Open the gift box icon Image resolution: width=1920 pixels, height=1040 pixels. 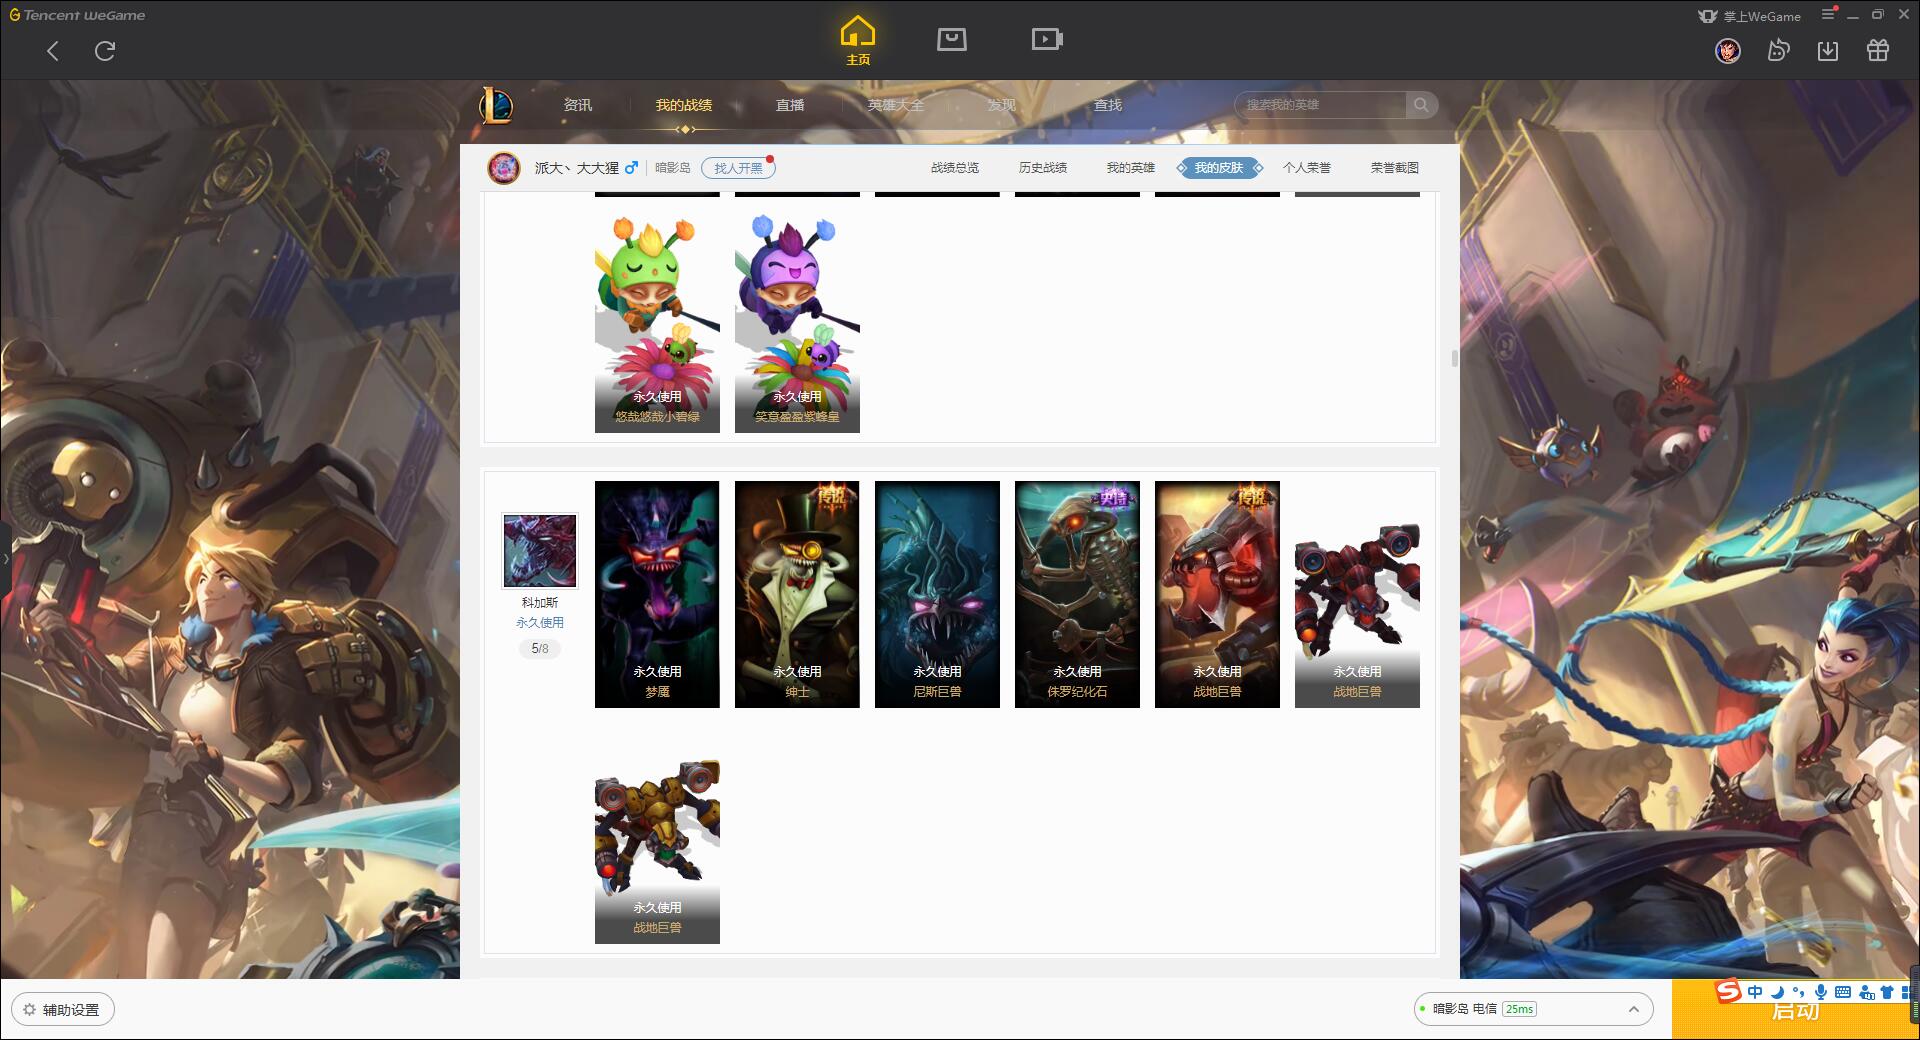pos(1878,50)
